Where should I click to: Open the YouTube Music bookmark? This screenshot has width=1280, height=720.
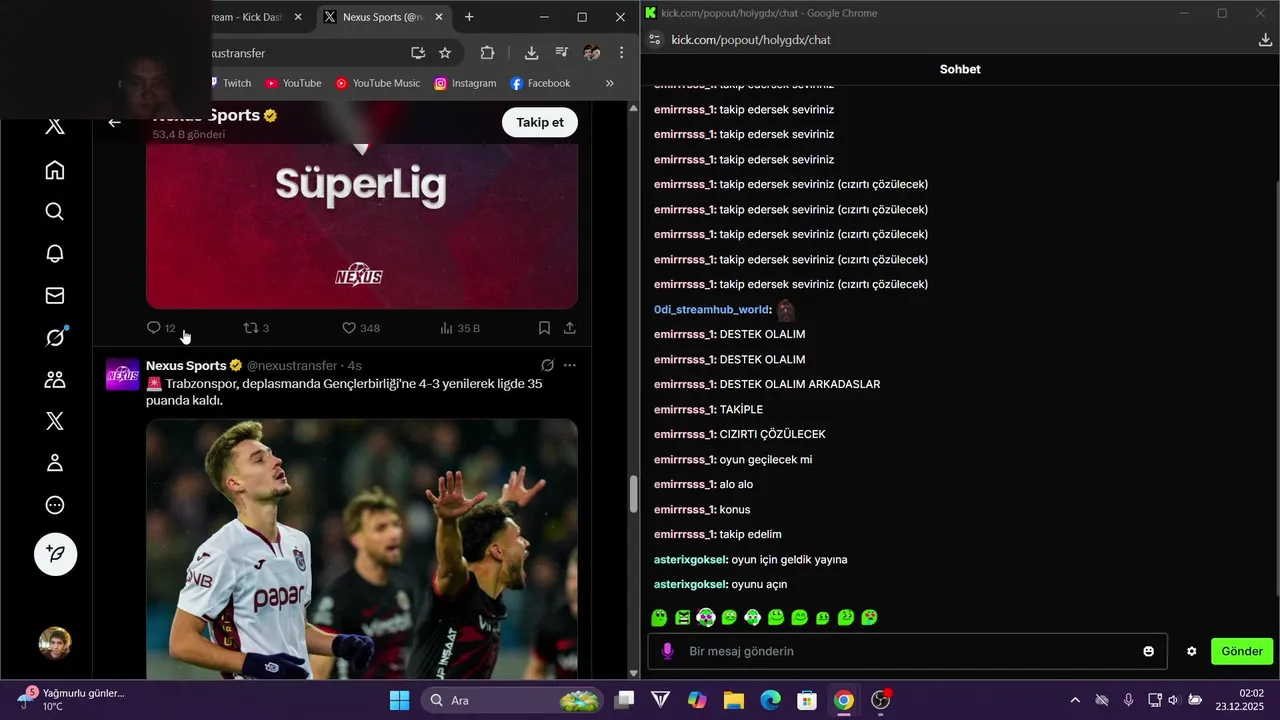pyautogui.click(x=377, y=83)
